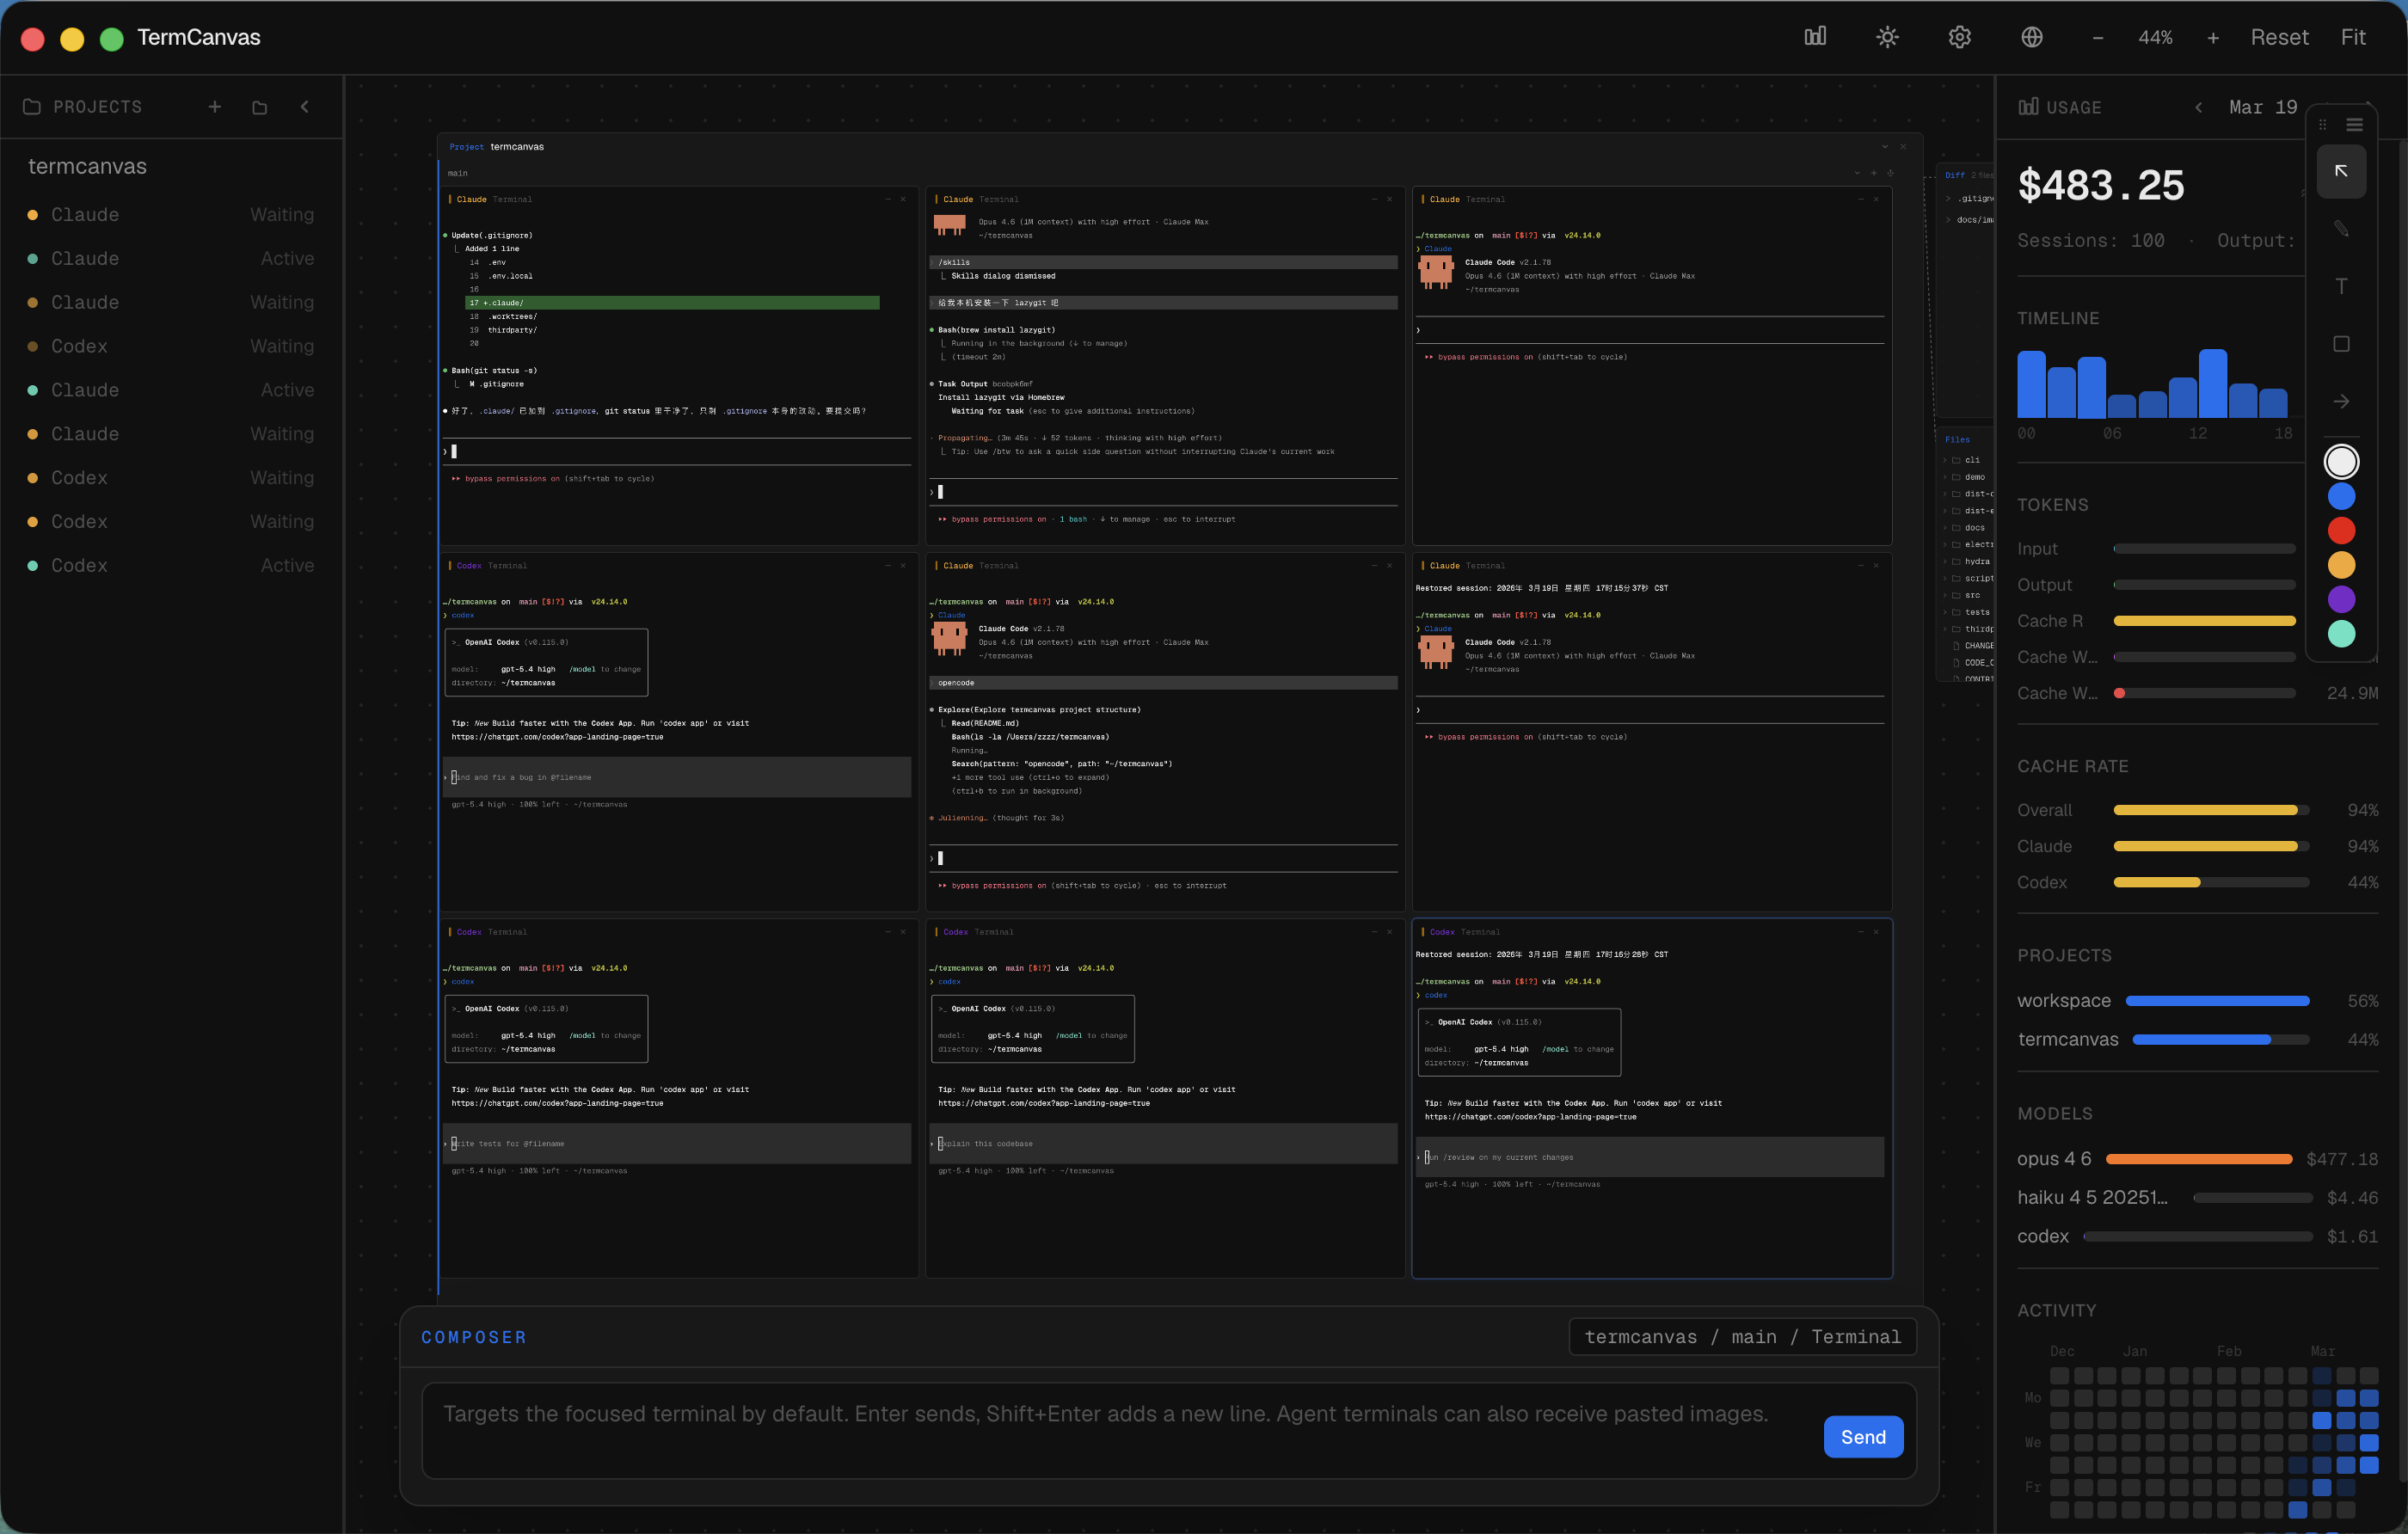Select the text tool in the tool palette
Image resolution: width=2408 pixels, height=1534 pixels.
tap(2341, 285)
